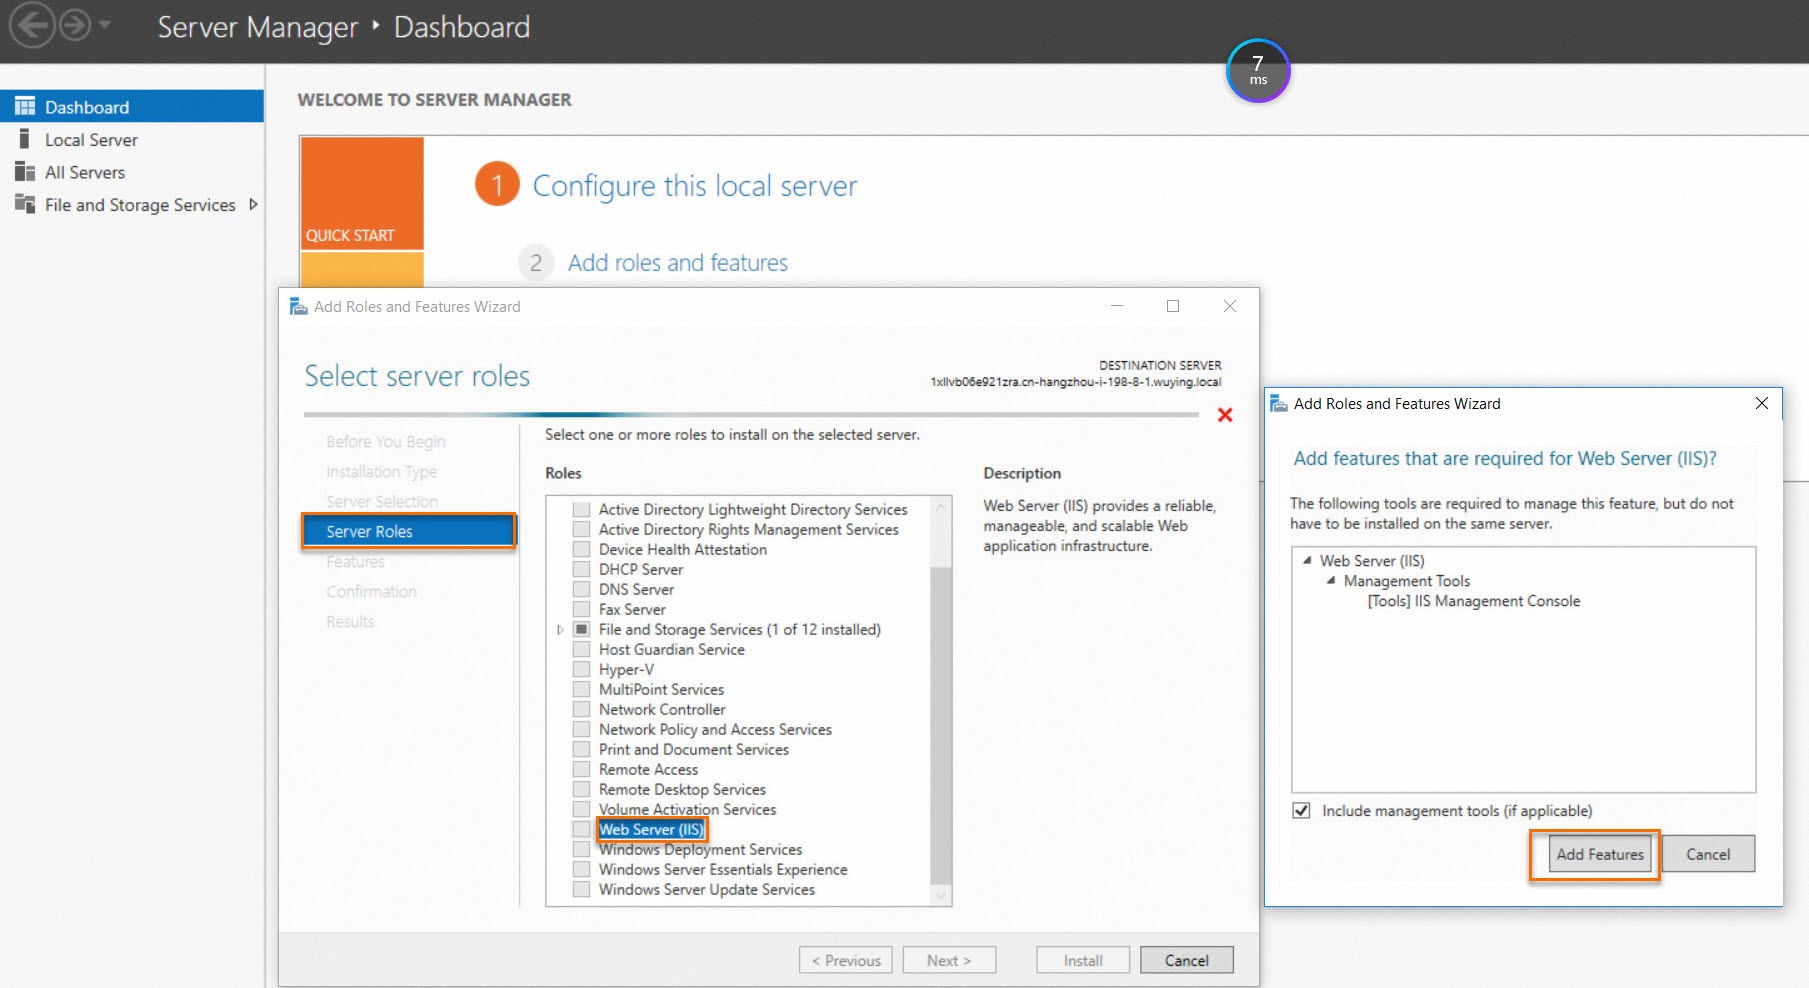Go back with the Server Manager back arrow

tap(31, 26)
